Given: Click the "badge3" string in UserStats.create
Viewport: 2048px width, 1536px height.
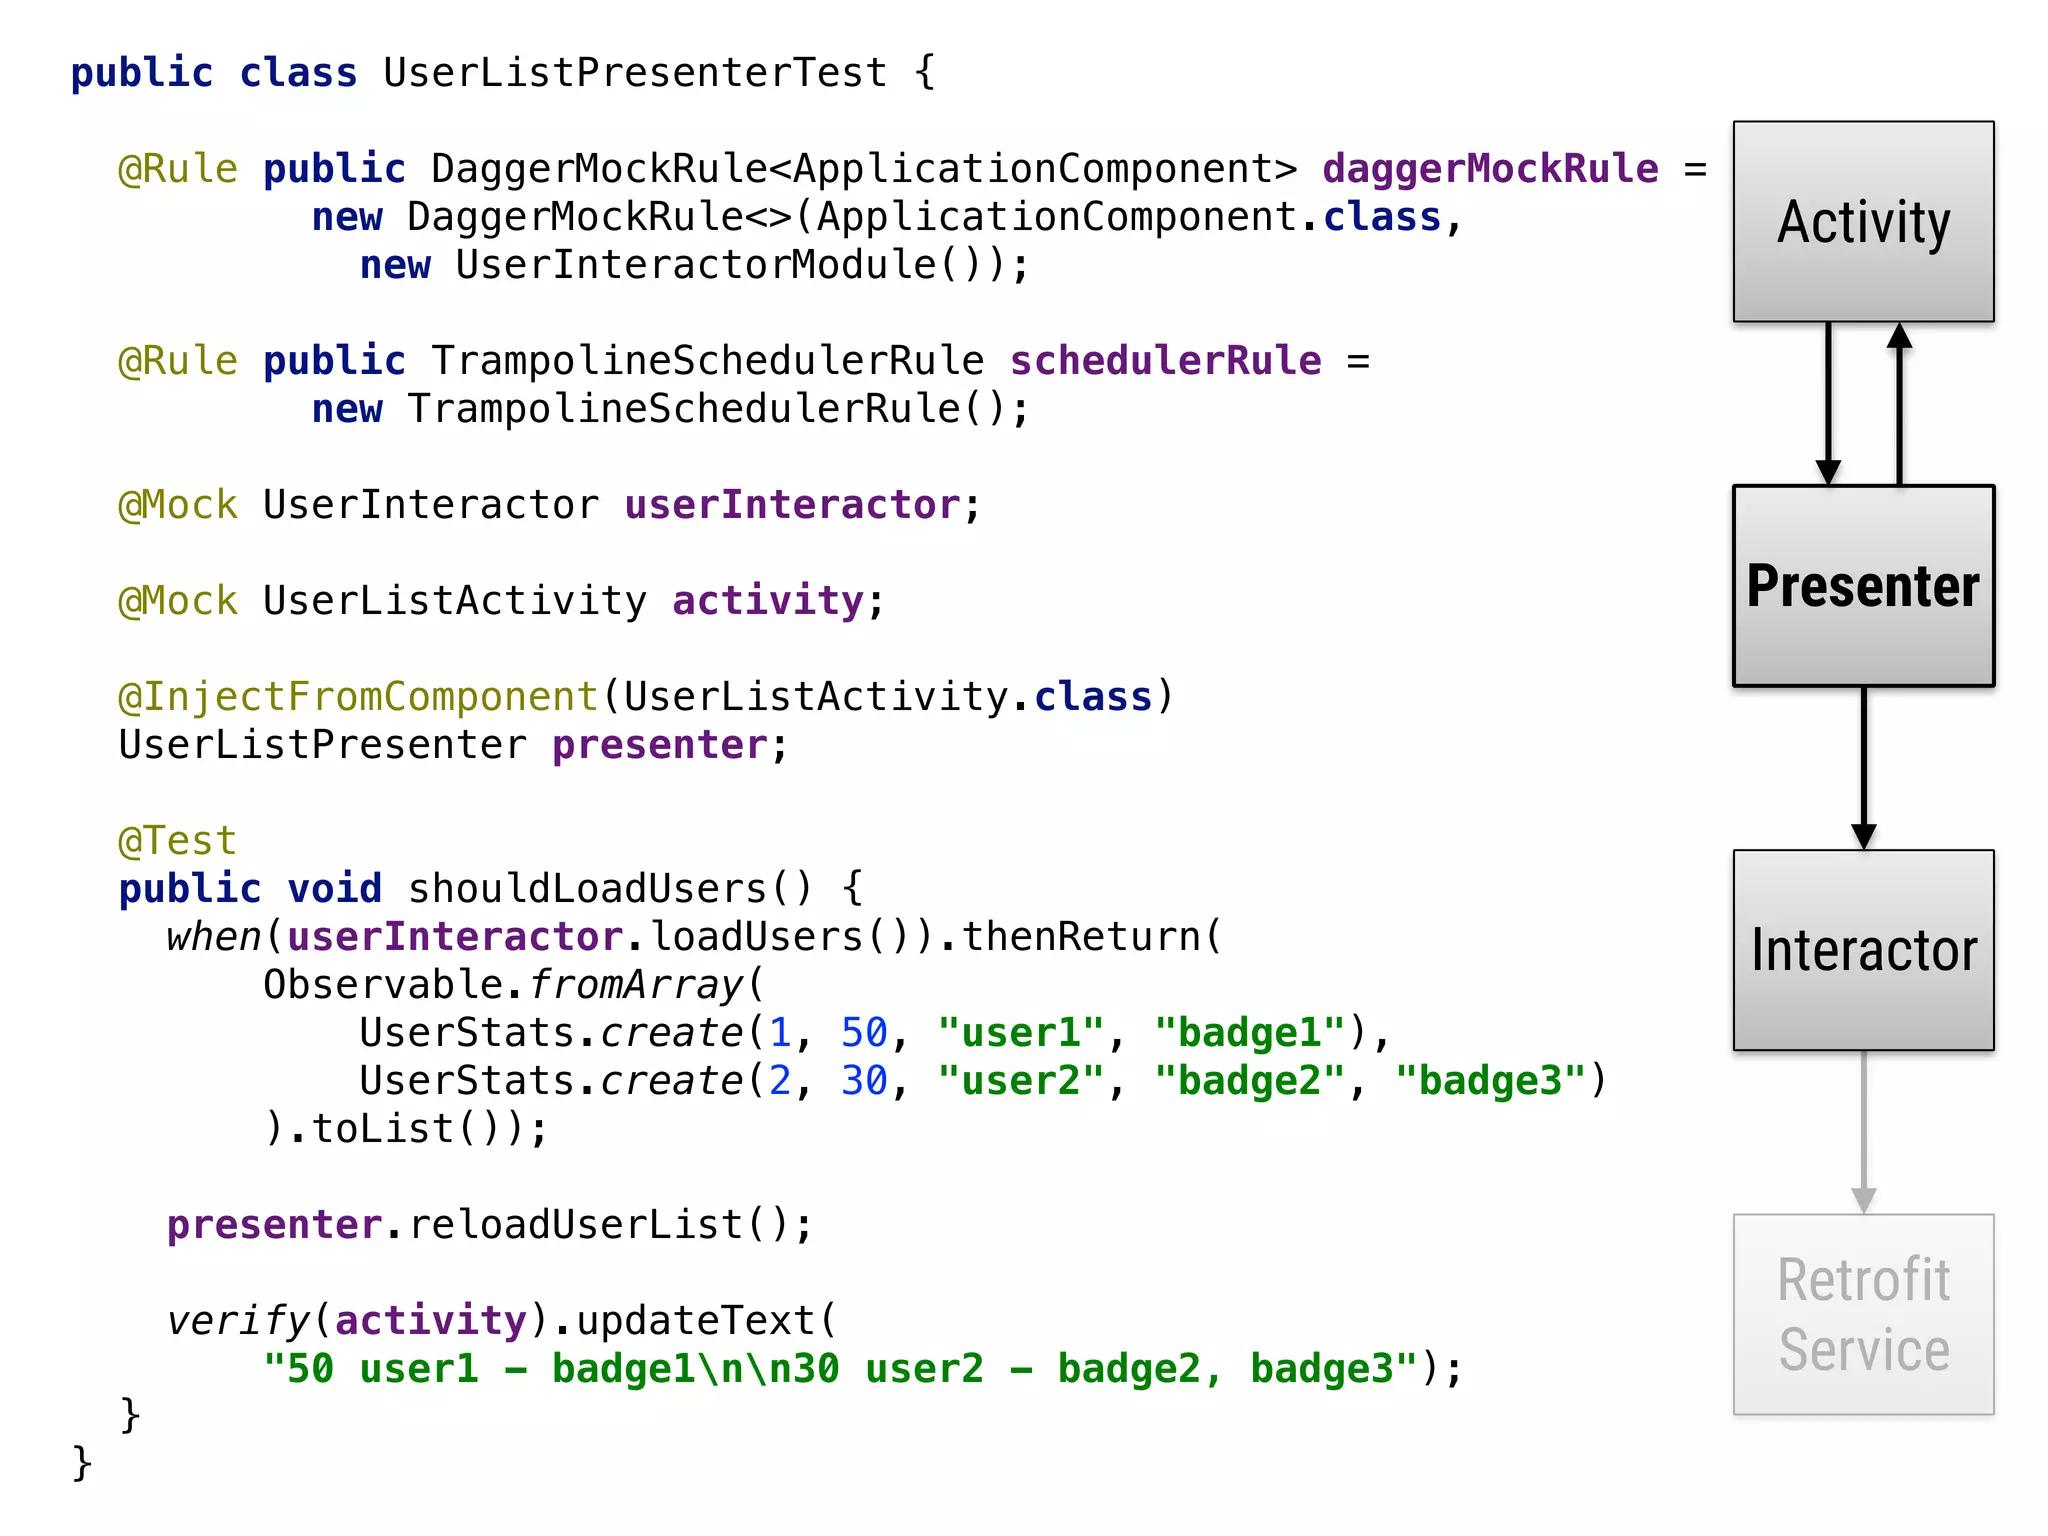Looking at the screenshot, I should [1490, 1081].
